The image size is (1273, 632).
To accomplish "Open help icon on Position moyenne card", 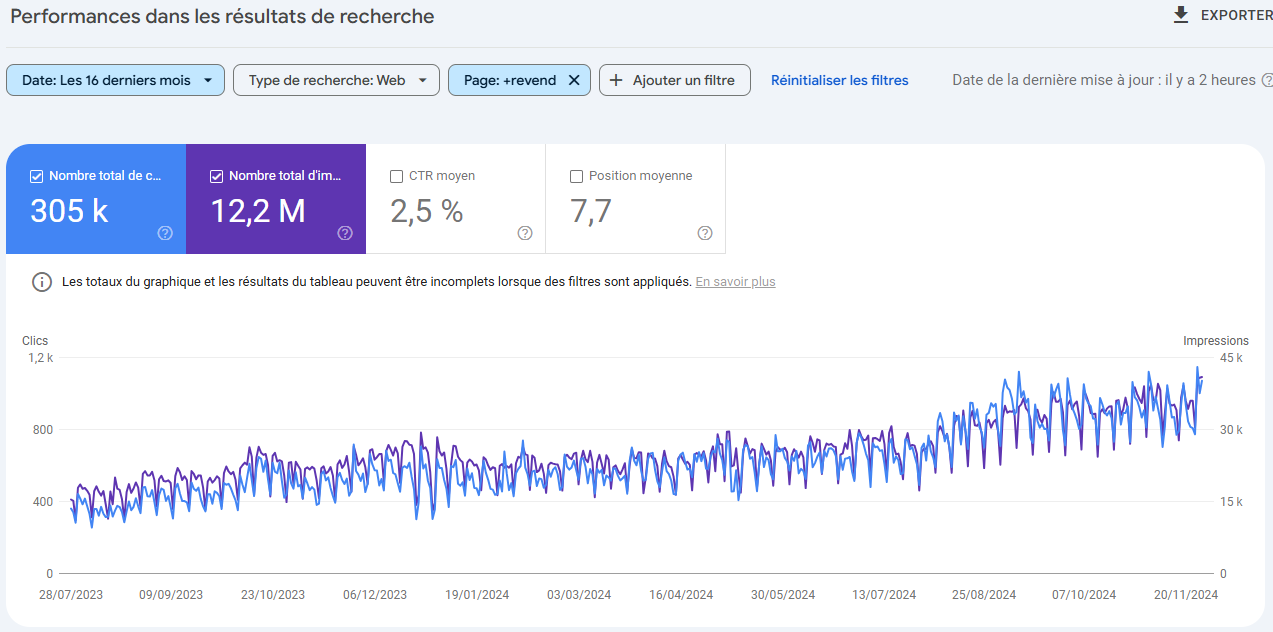I will 705,233.
